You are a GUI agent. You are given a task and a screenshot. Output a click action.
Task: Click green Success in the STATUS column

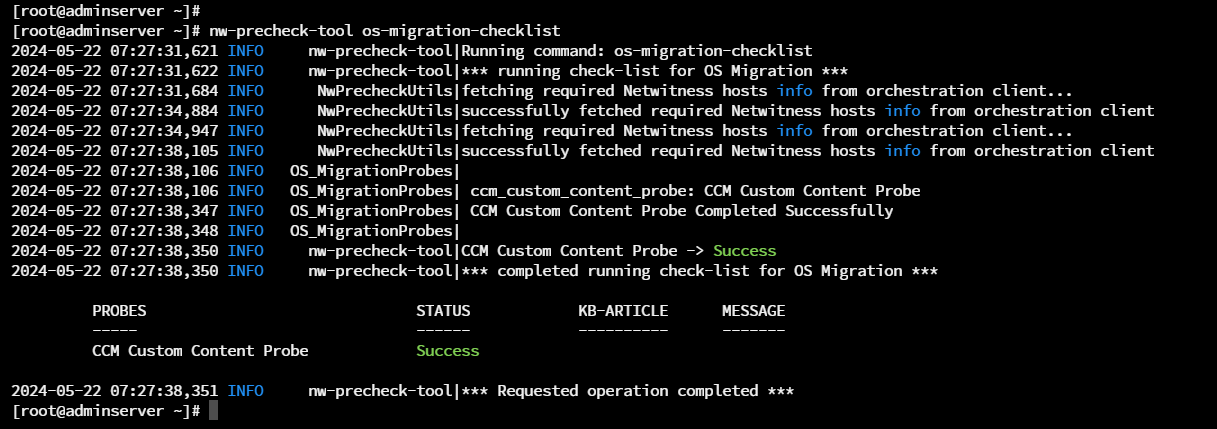[x=447, y=351]
